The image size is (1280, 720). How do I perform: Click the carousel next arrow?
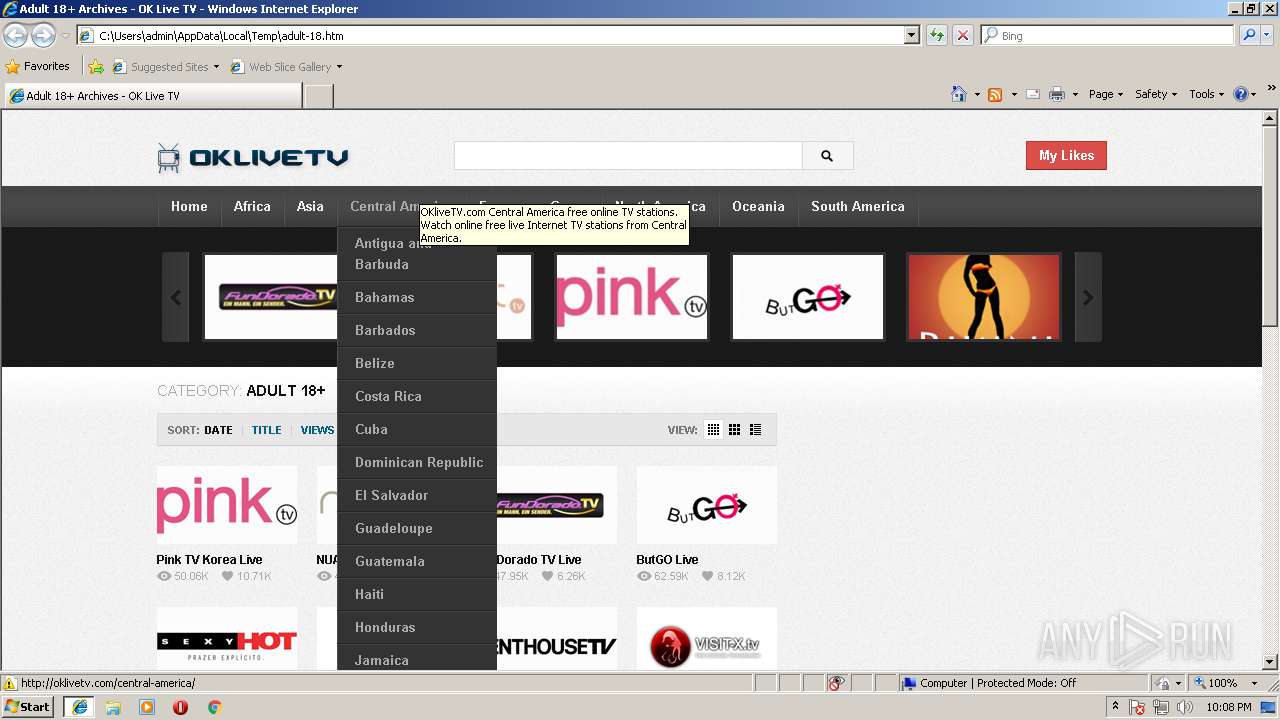pos(1088,297)
